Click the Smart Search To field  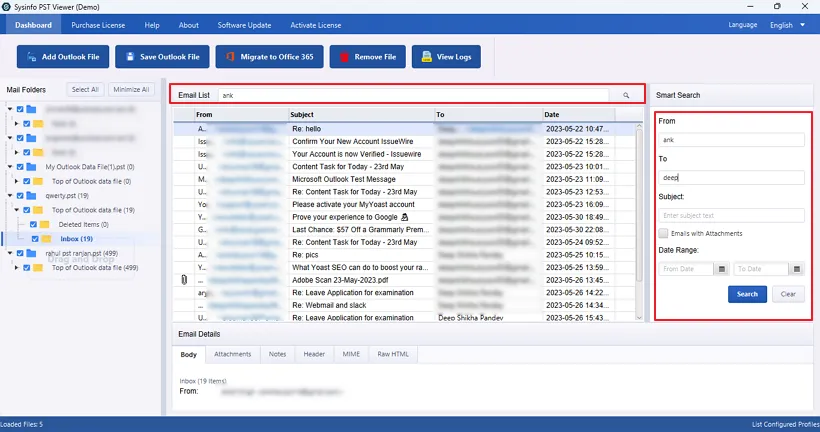[x=731, y=177]
